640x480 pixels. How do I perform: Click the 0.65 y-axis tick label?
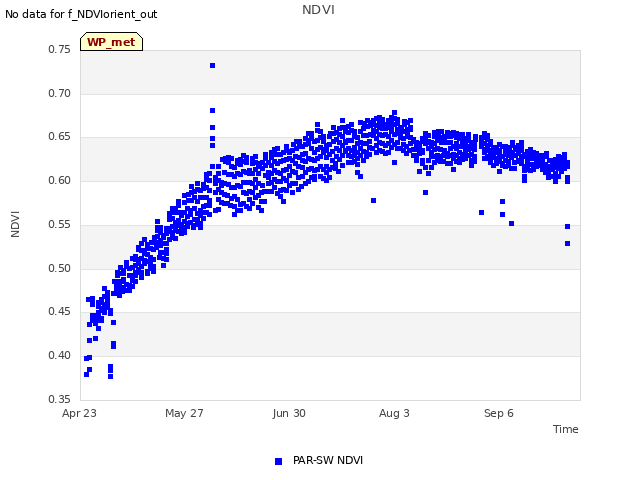pyautogui.click(x=59, y=137)
